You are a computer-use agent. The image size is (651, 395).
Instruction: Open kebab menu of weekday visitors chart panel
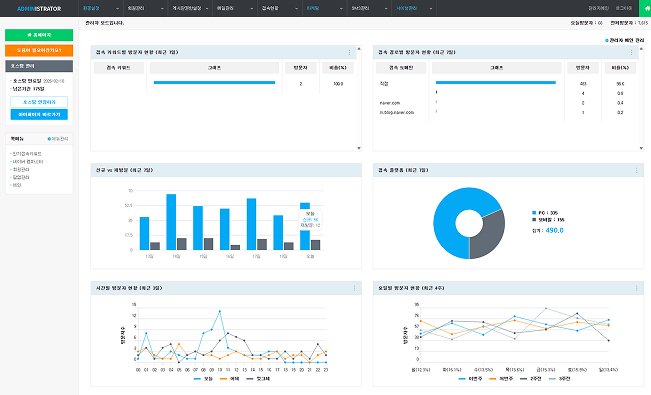[636, 288]
